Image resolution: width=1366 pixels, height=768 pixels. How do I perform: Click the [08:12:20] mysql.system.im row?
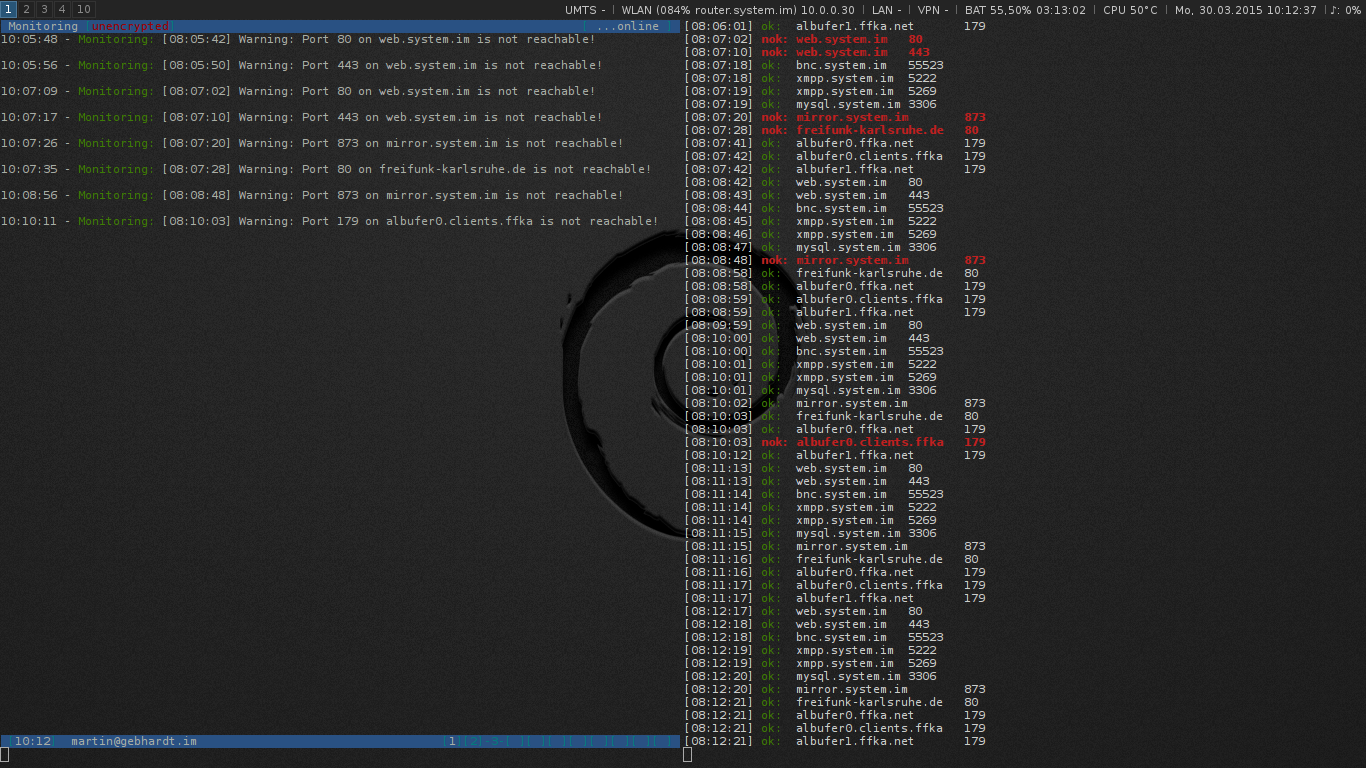click(x=811, y=676)
